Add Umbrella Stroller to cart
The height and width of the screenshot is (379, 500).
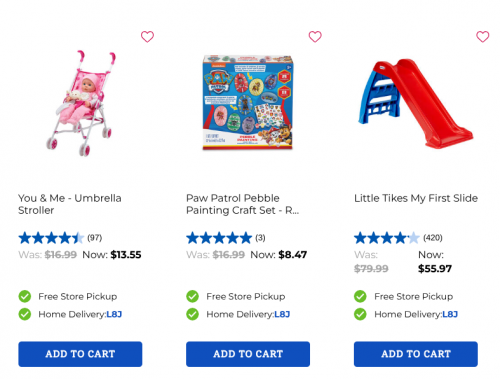[x=80, y=354]
